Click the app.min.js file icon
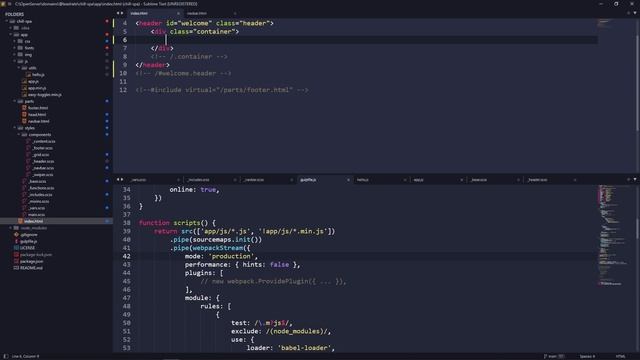 pos(24,88)
